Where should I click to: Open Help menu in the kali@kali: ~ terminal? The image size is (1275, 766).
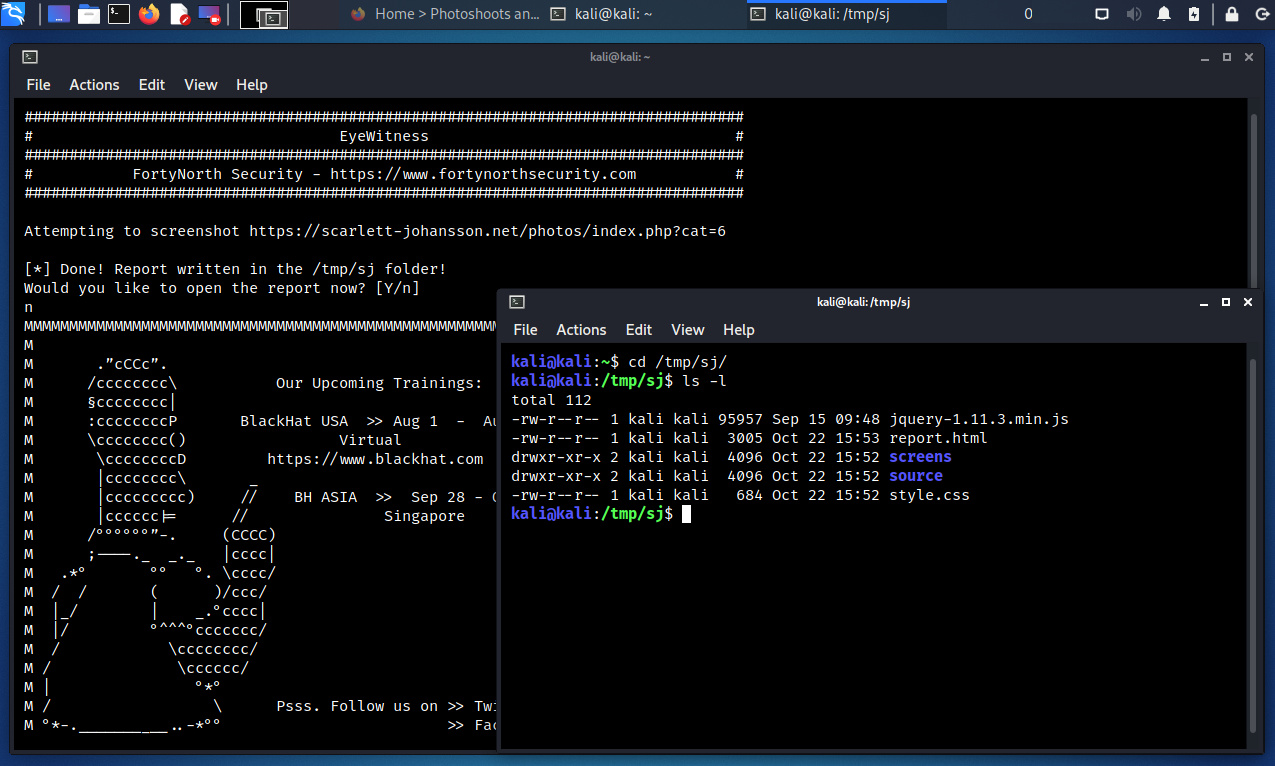[x=251, y=85]
